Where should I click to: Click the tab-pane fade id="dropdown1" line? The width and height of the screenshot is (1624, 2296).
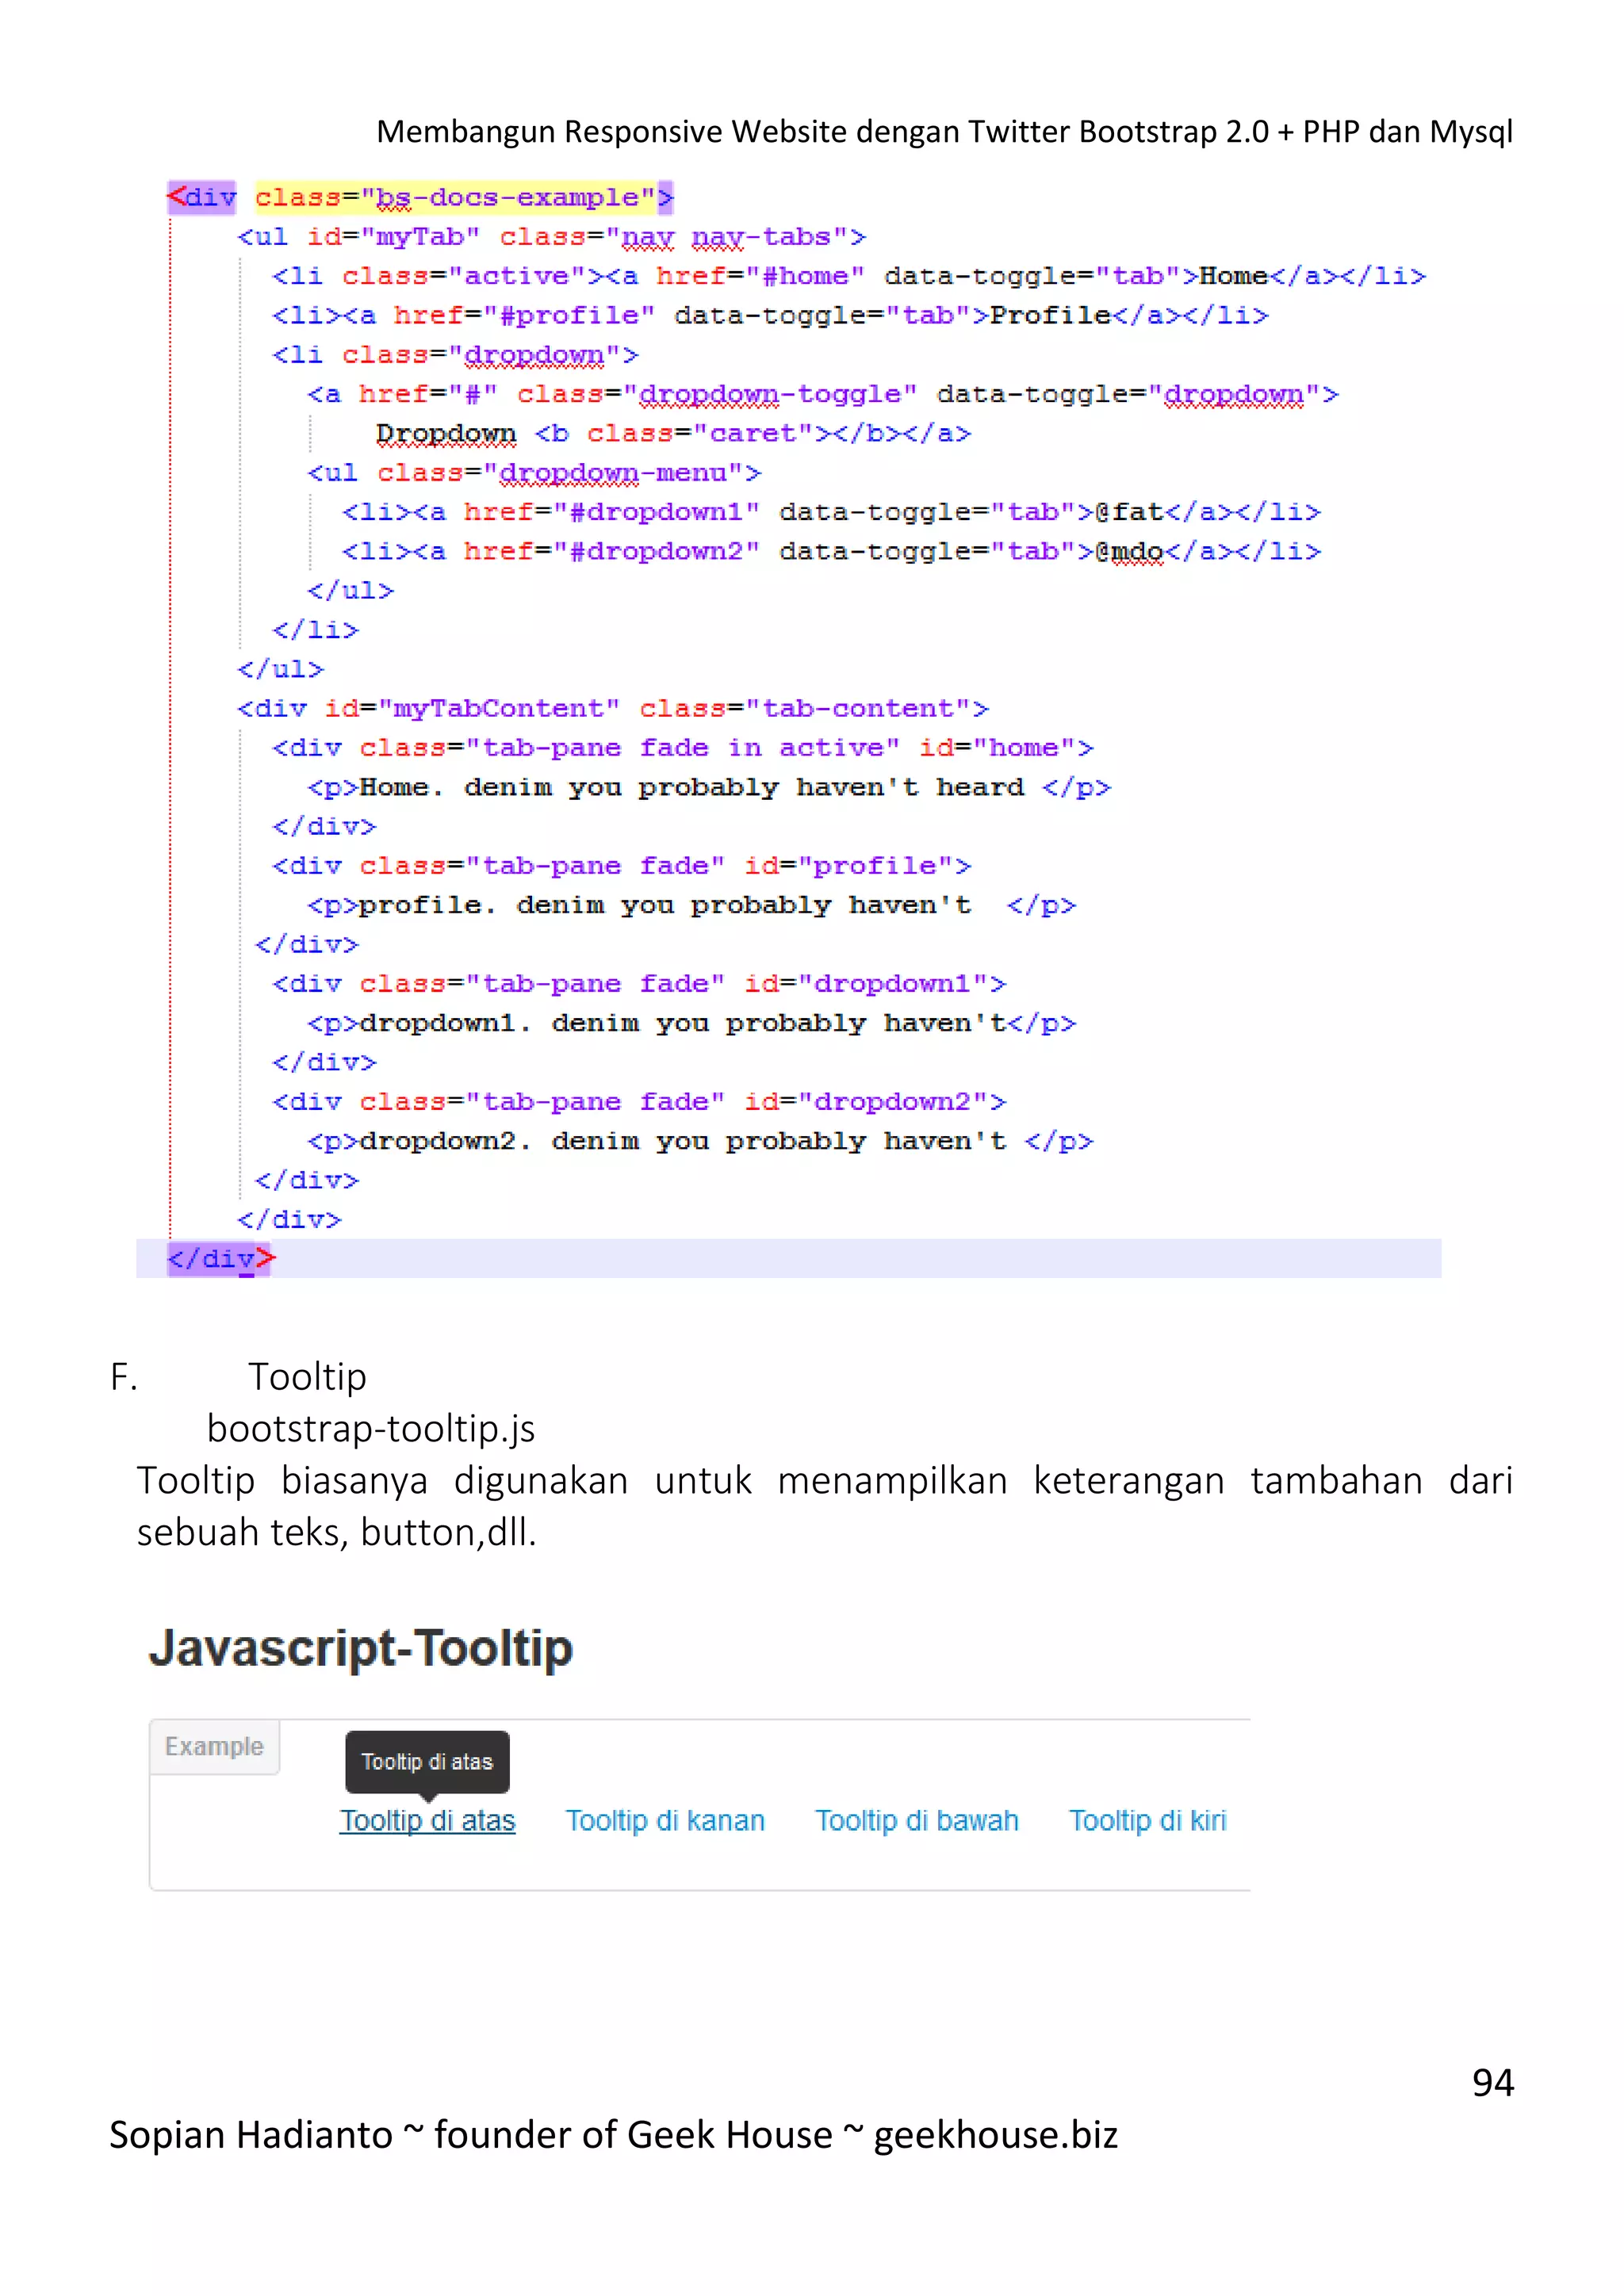tap(639, 984)
